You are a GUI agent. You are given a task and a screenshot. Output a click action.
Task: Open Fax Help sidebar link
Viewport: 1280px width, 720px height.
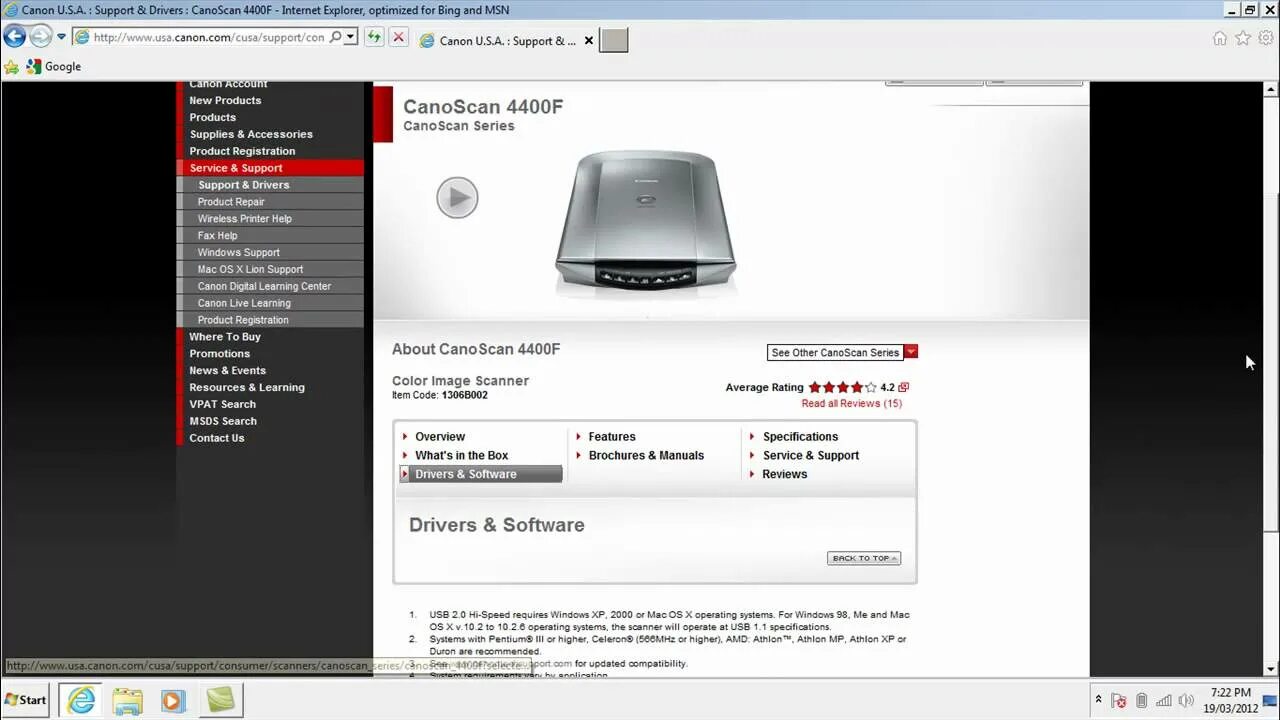coord(217,236)
